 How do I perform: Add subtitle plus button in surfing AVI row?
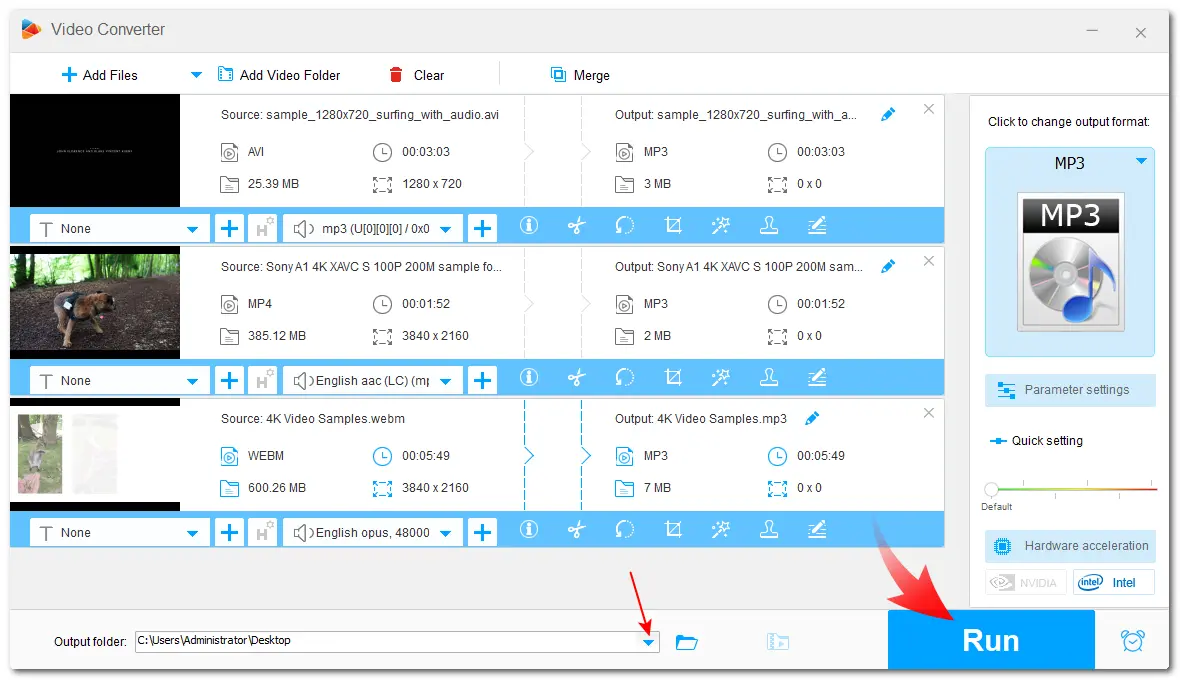point(230,229)
